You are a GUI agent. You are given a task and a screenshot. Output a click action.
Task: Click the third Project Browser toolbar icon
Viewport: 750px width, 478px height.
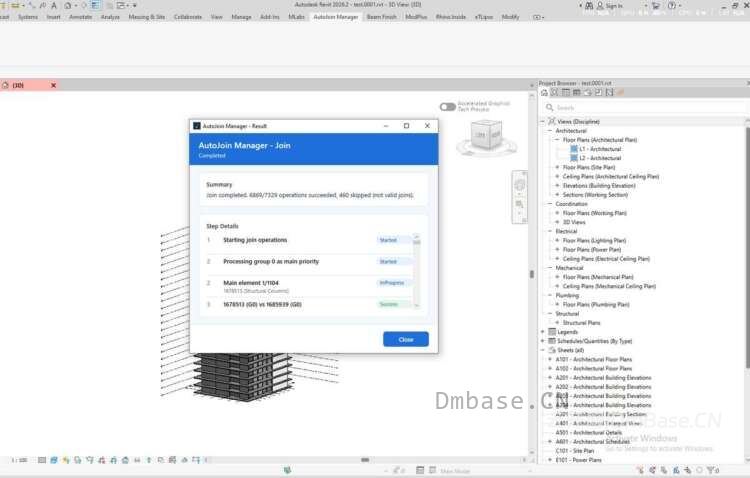[x=566, y=93]
